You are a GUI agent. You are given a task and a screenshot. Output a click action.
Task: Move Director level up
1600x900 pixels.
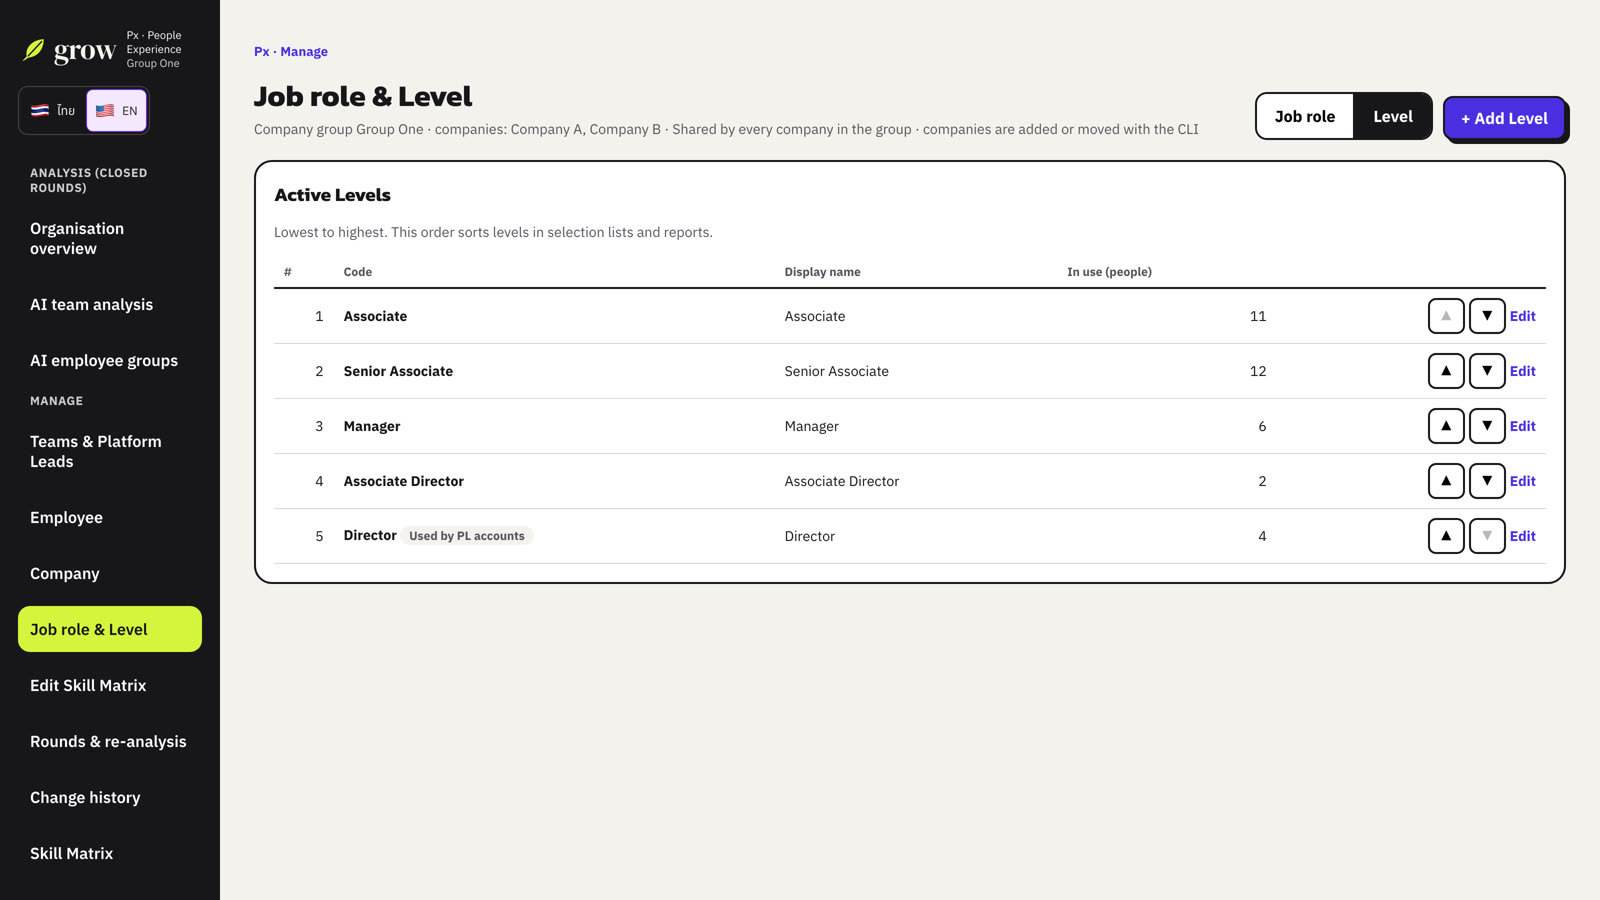tap(1446, 536)
